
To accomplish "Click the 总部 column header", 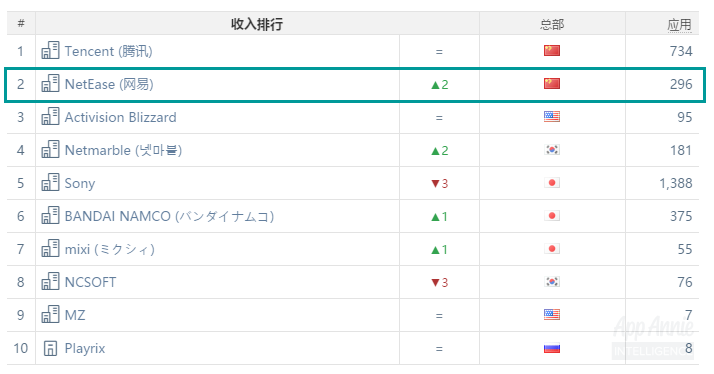I will 552,24.
